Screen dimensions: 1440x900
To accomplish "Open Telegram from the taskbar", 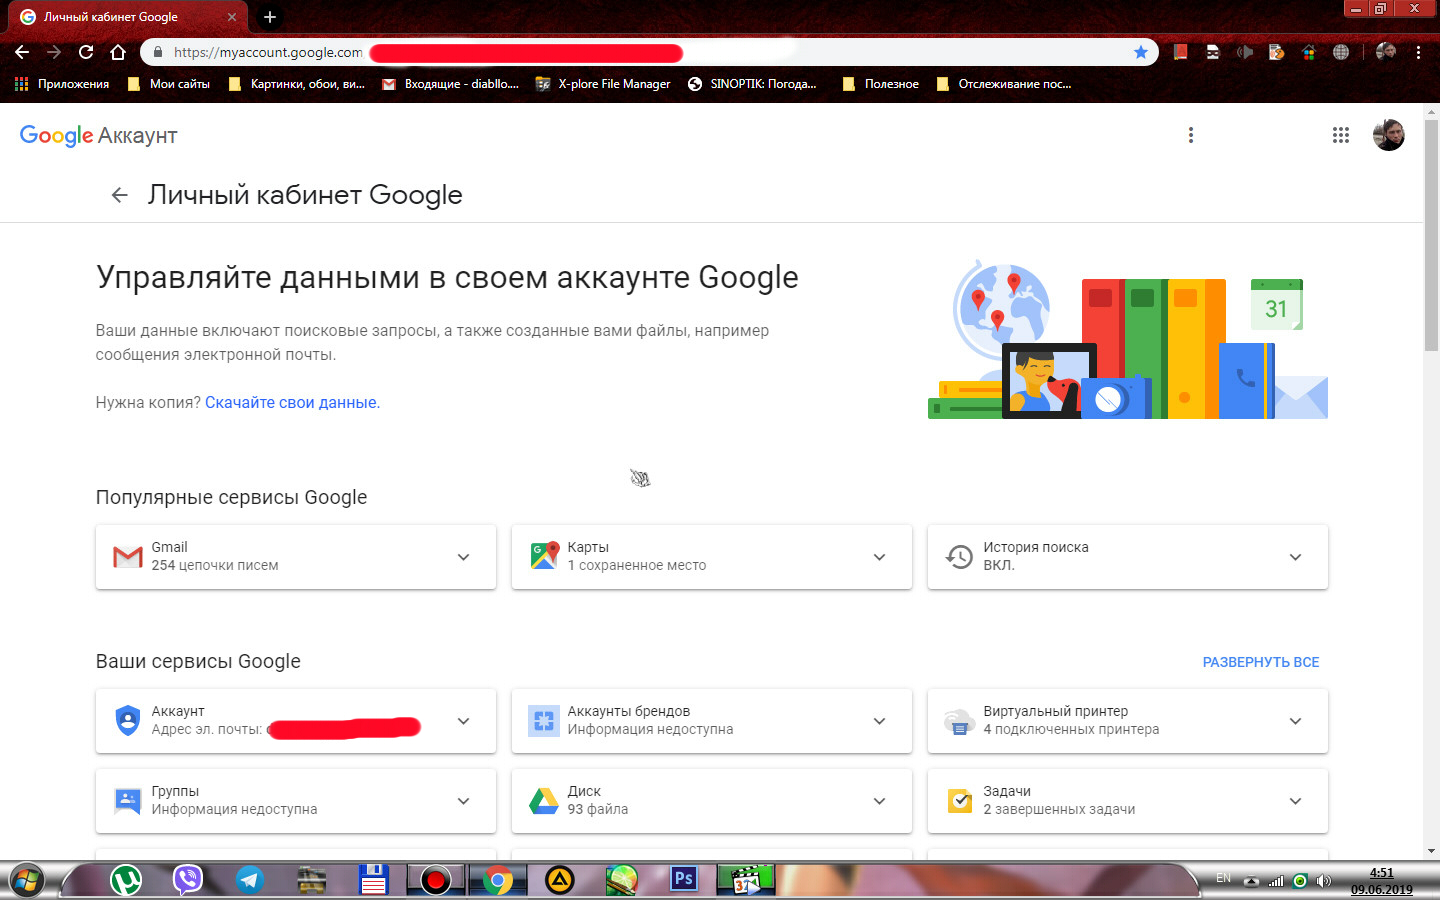I will click(x=249, y=880).
